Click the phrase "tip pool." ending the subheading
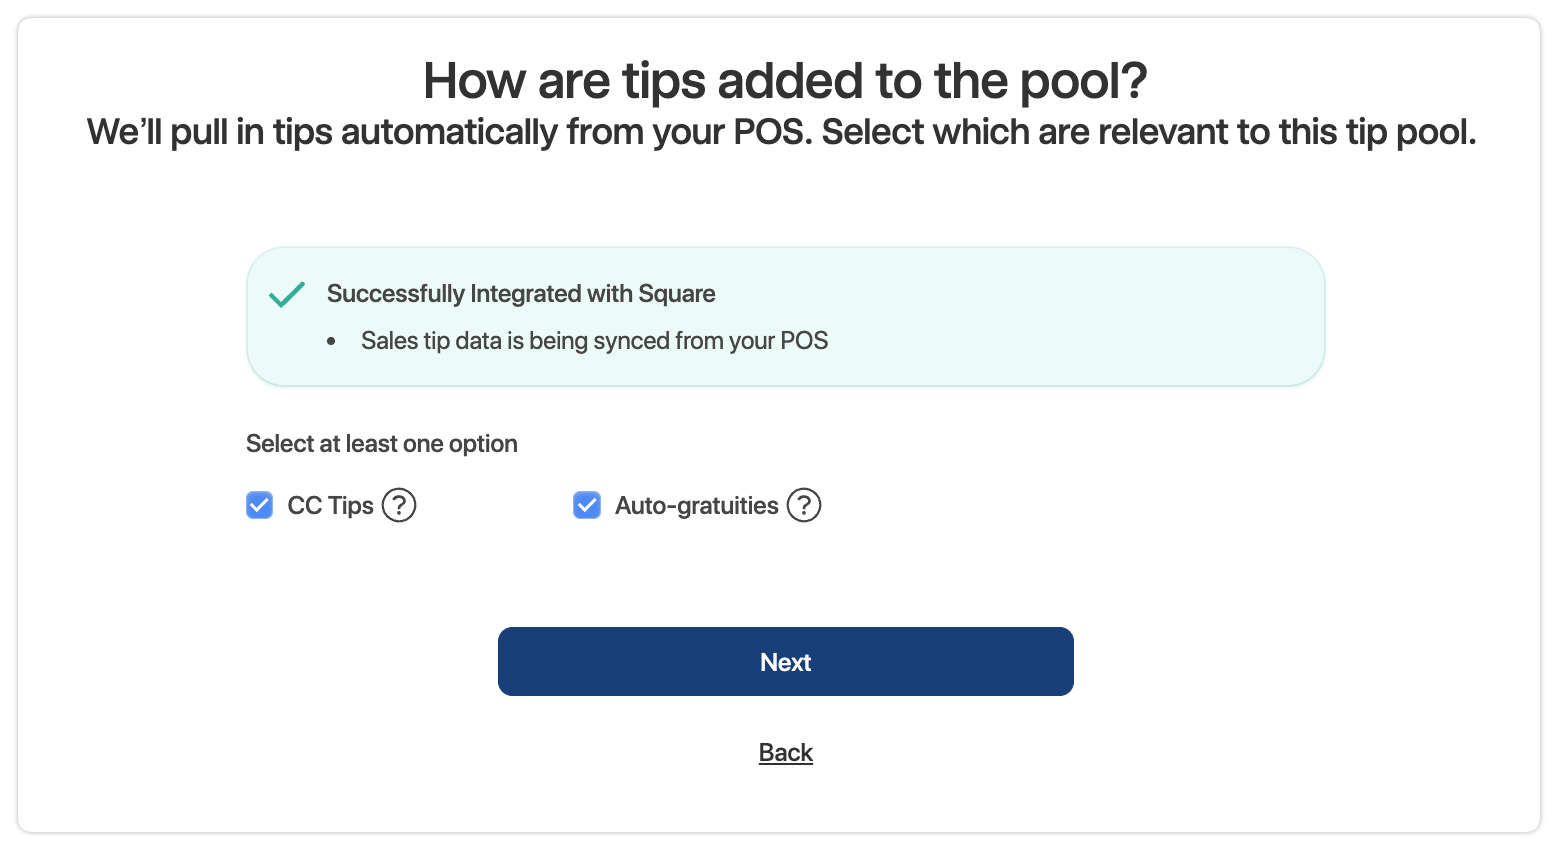 (1411, 132)
